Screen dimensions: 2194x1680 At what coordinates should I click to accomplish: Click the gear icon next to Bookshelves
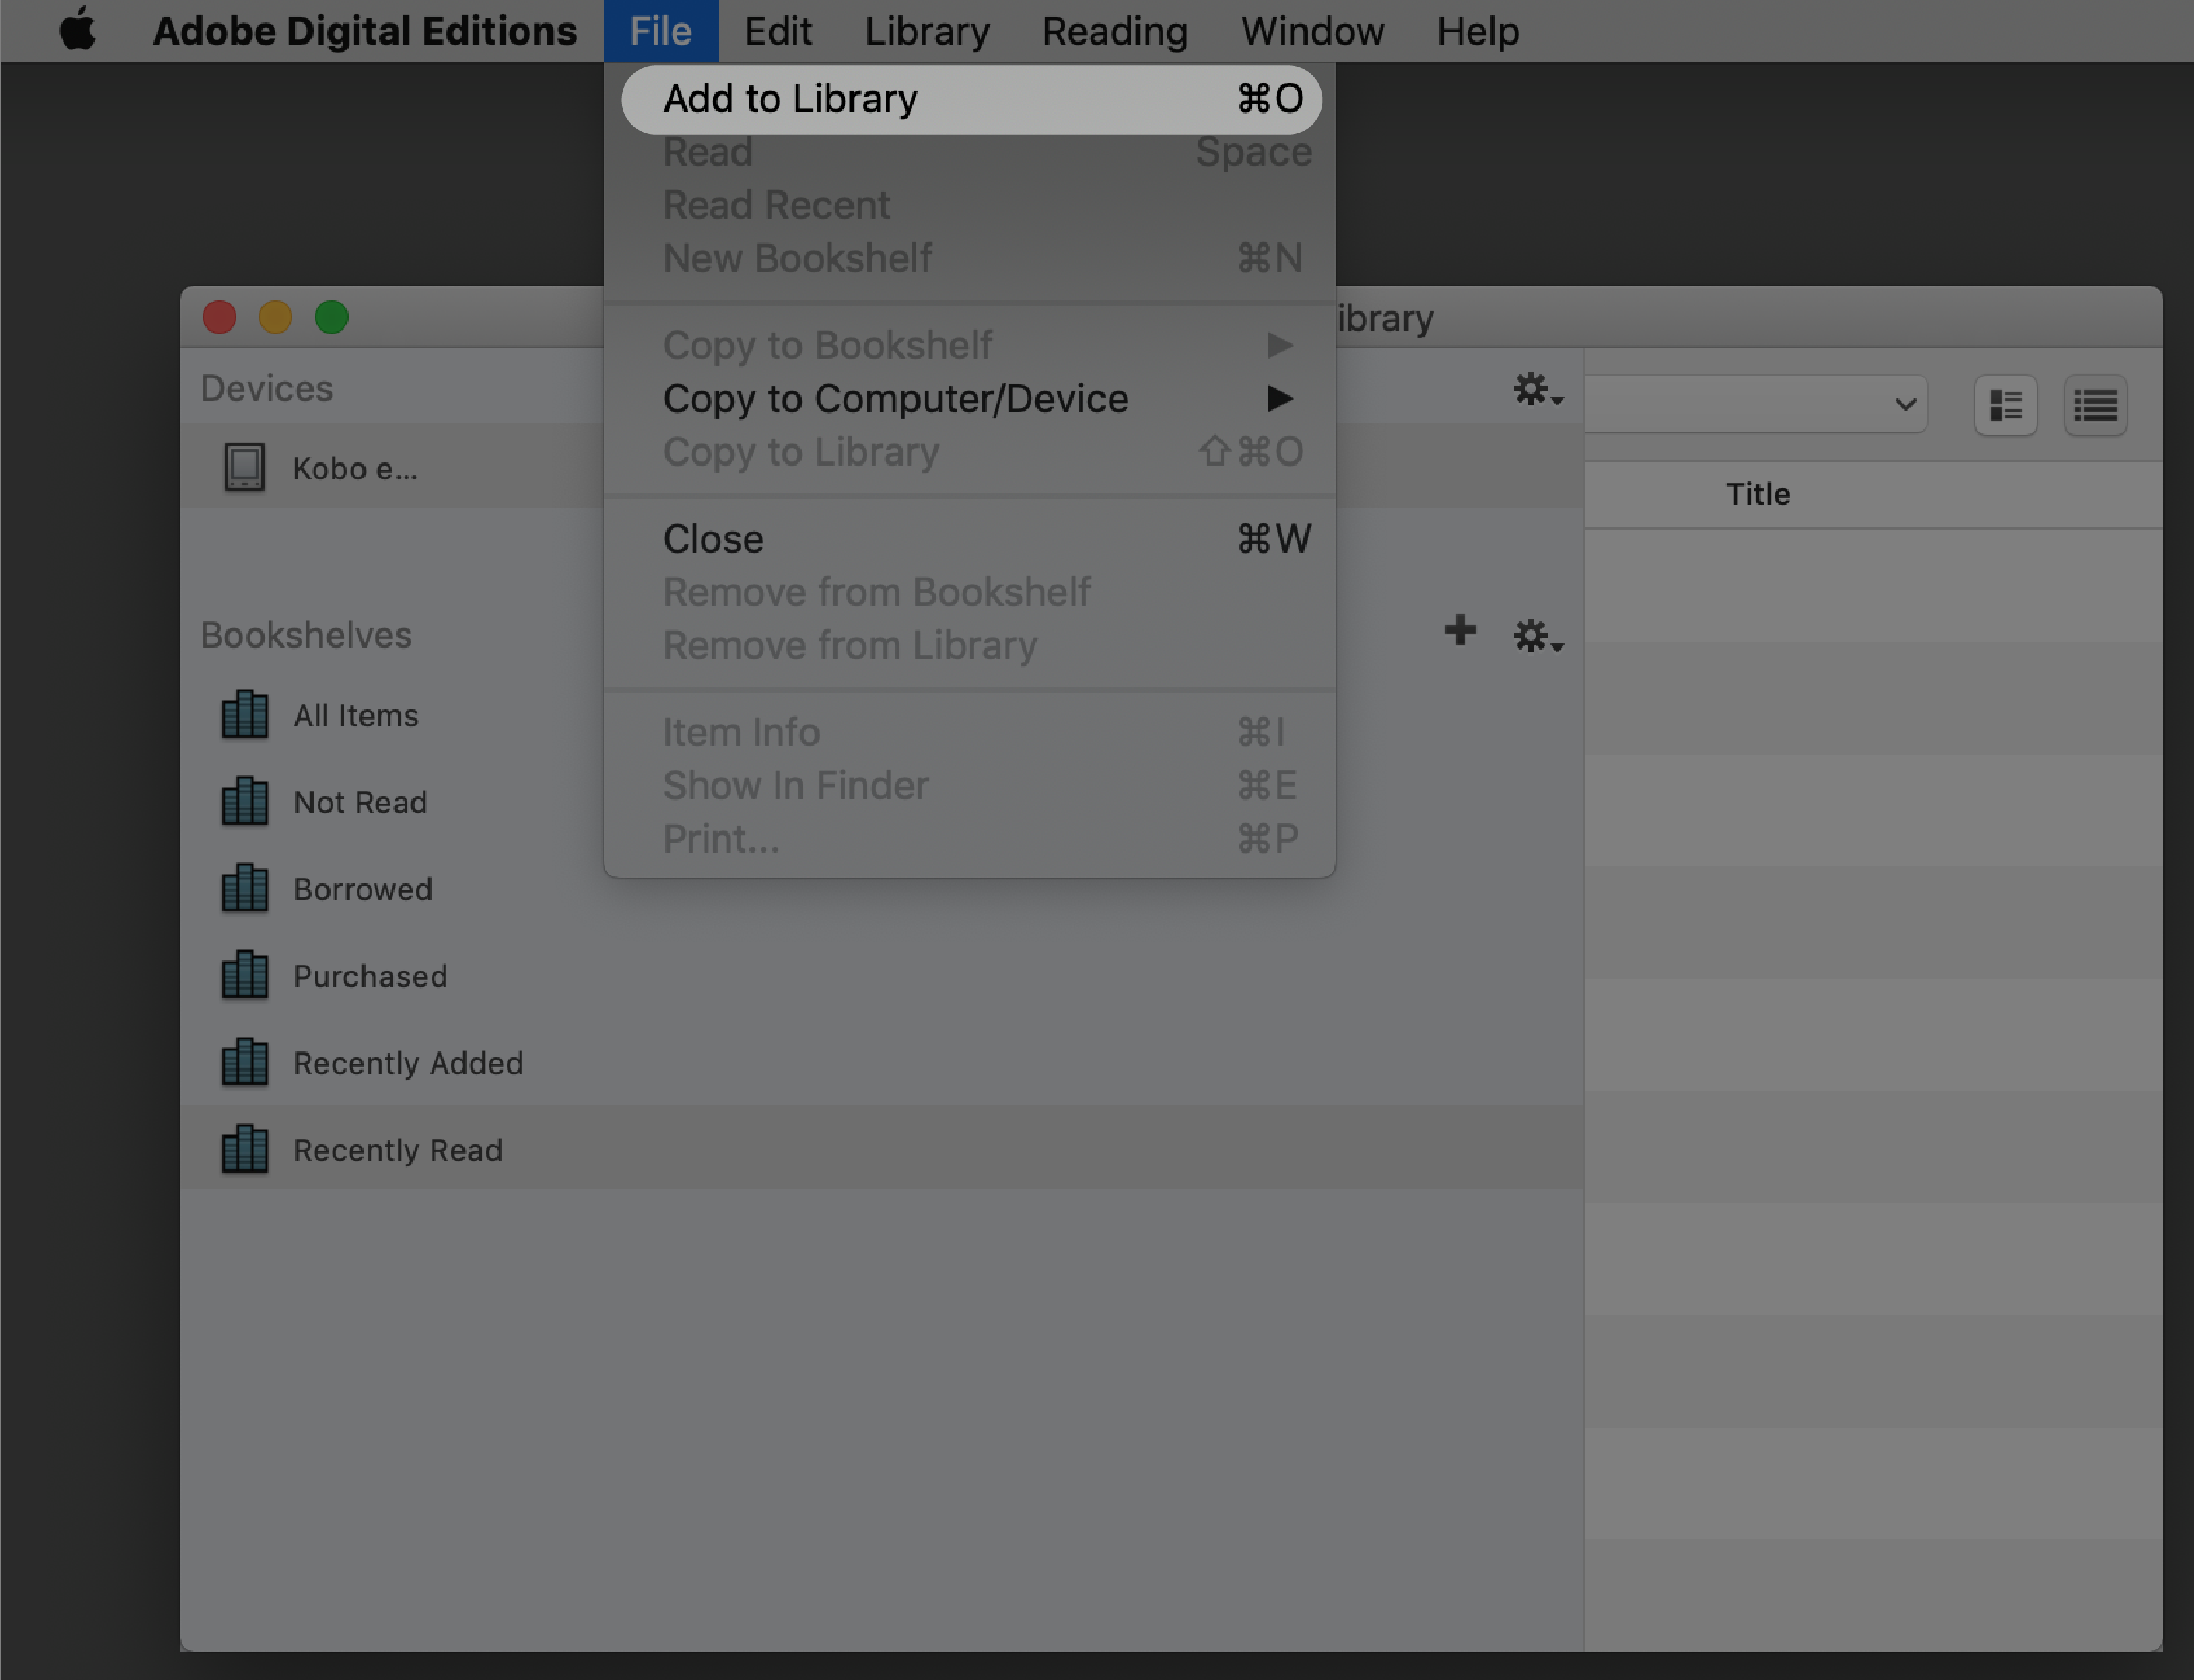tap(1532, 632)
